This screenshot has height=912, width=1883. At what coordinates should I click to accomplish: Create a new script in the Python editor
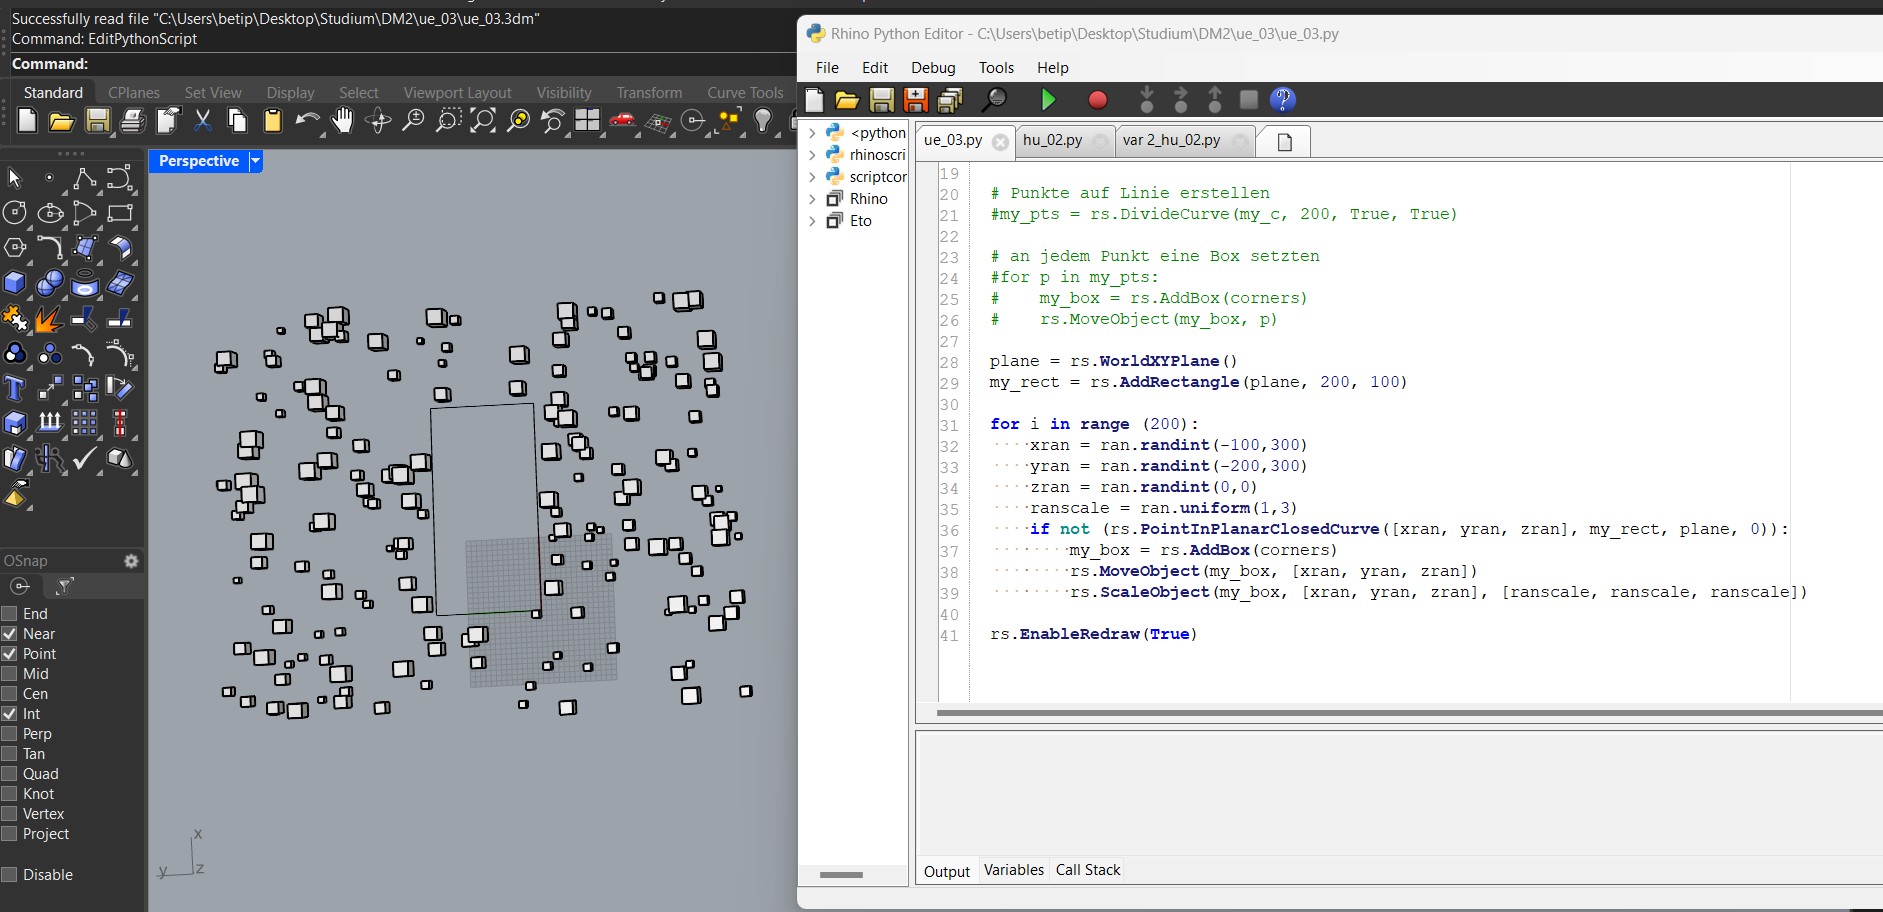pos(815,100)
